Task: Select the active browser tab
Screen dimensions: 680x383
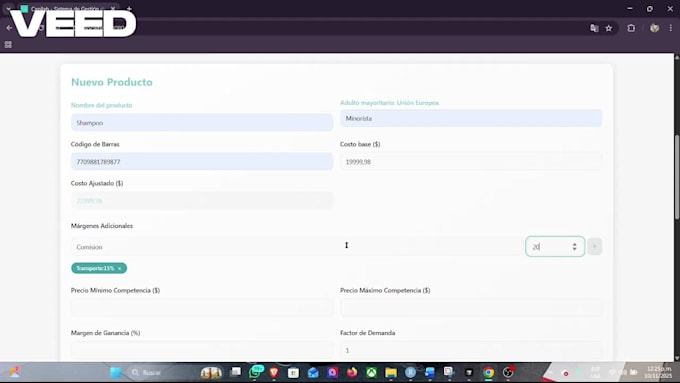Action: coord(69,8)
